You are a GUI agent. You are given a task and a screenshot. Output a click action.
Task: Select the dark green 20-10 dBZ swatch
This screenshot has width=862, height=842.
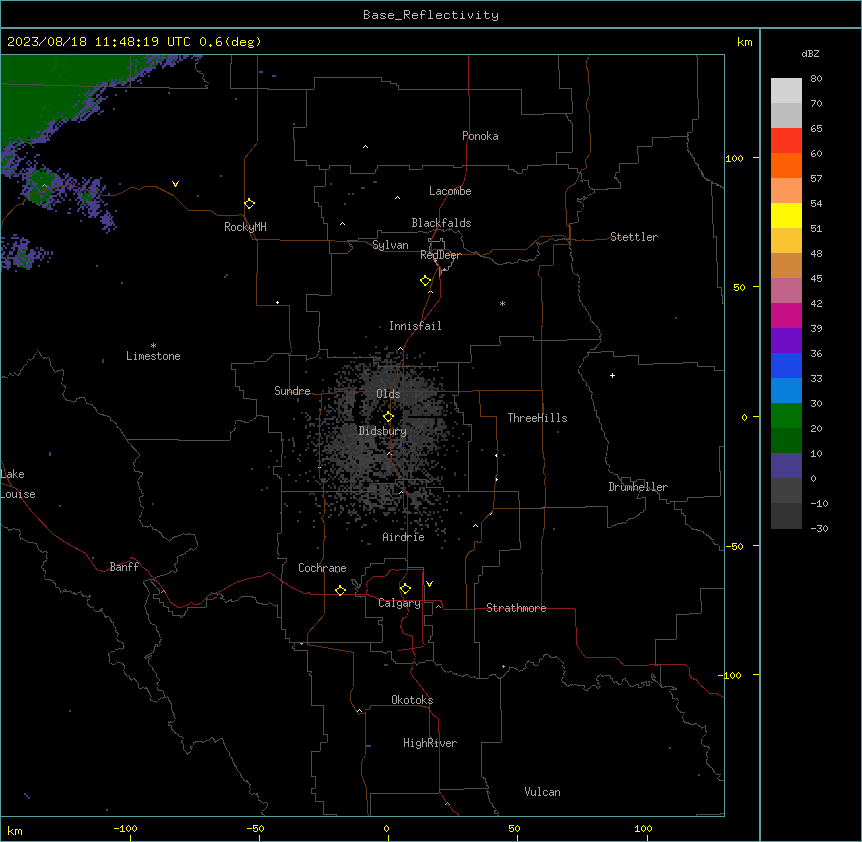pos(786,441)
